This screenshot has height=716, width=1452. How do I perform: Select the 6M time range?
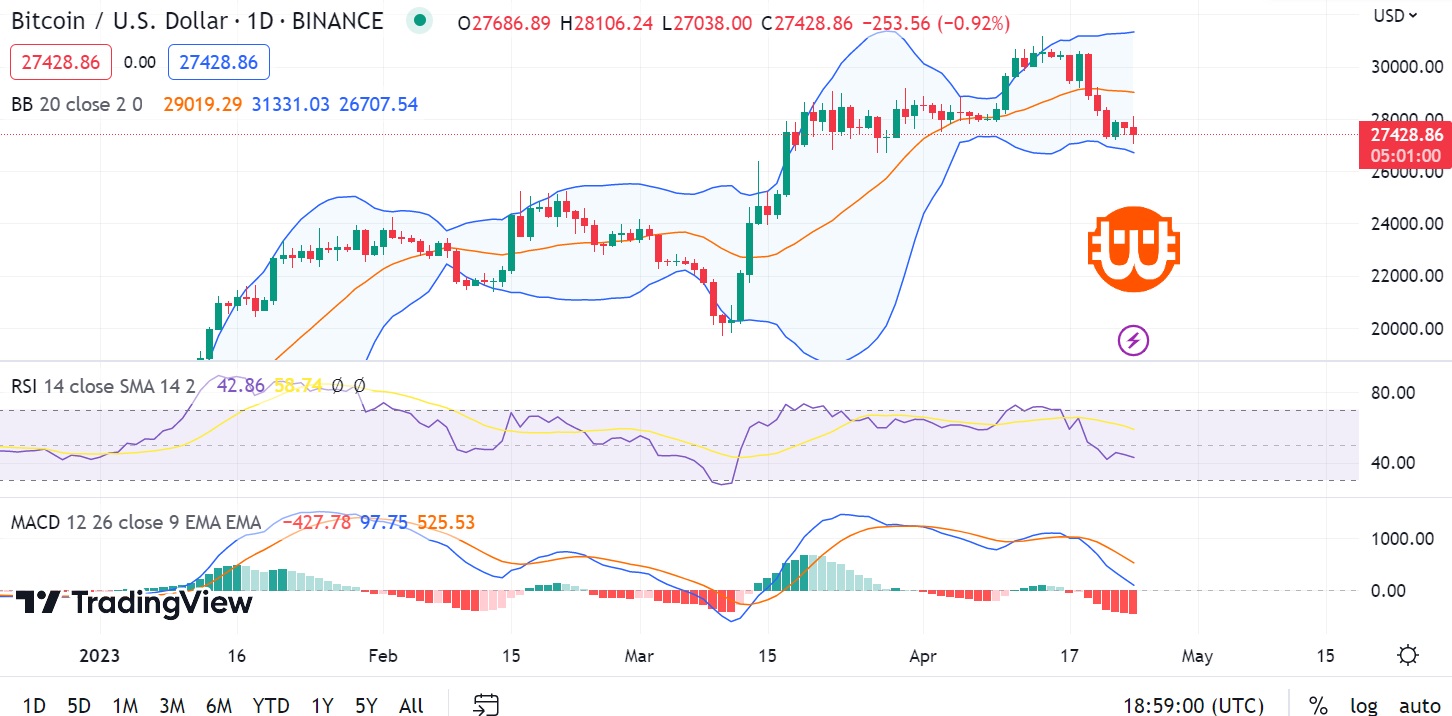(x=219, y=705)
